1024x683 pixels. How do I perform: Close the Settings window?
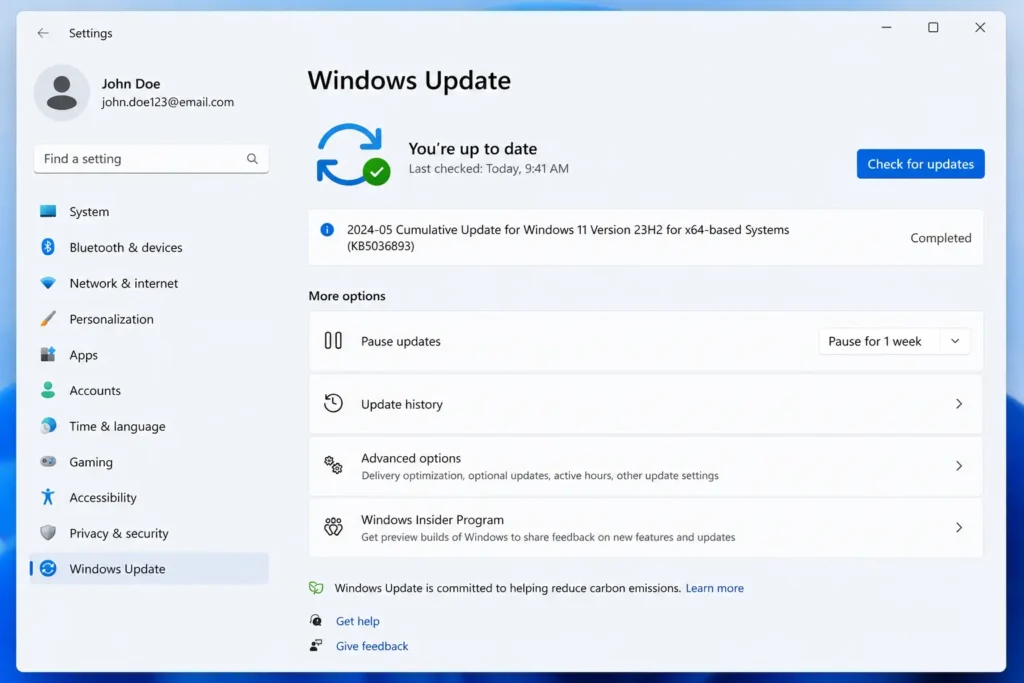[980, 27]
